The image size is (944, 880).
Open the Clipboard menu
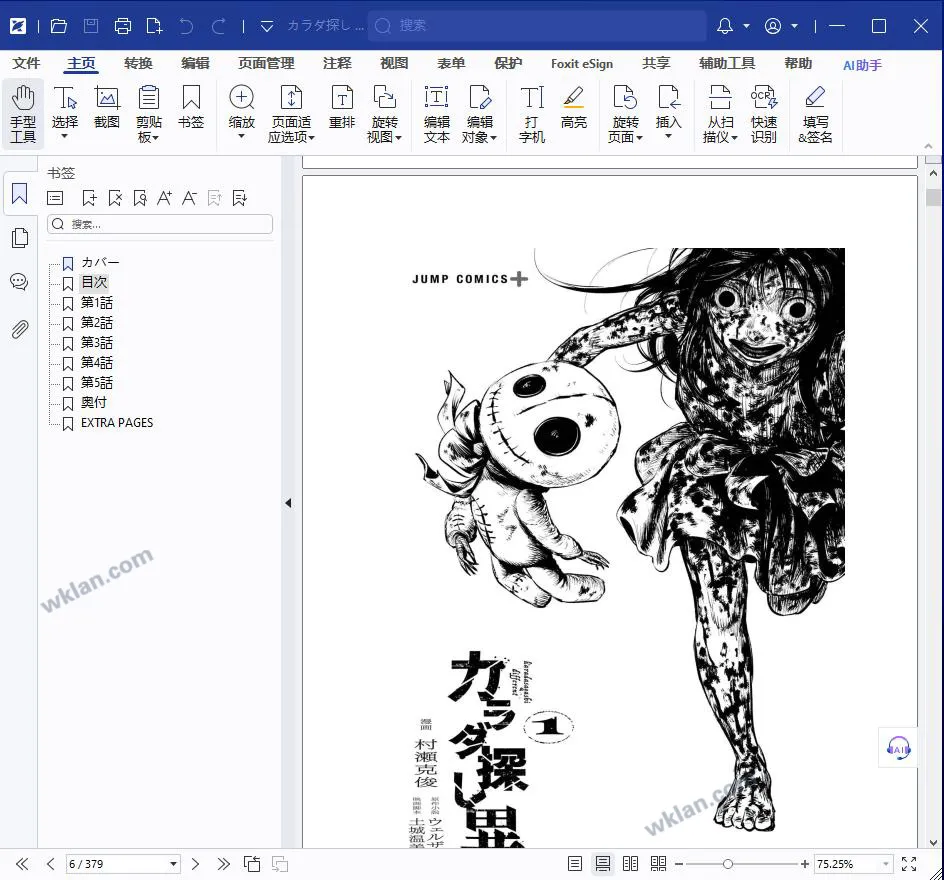click(x=148, y=113)
